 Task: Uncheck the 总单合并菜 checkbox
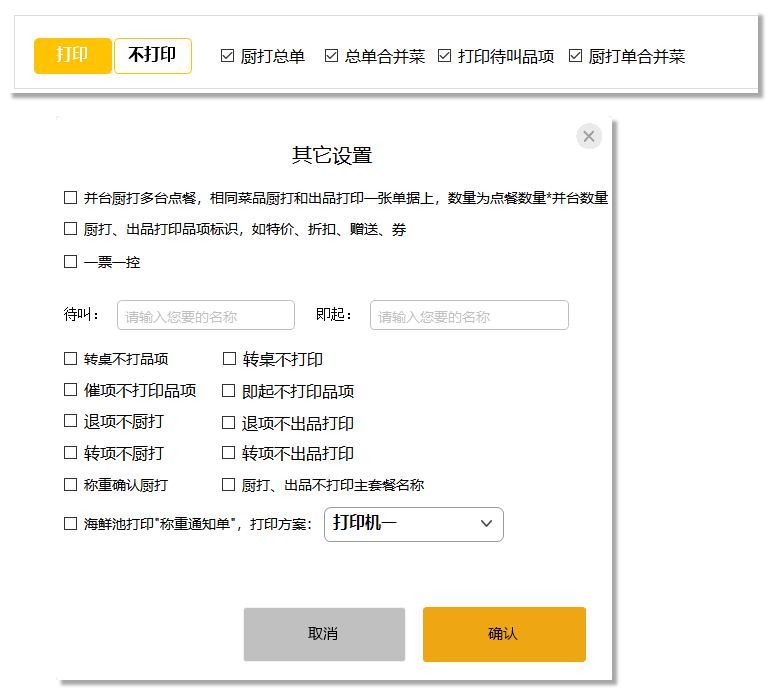331,56
